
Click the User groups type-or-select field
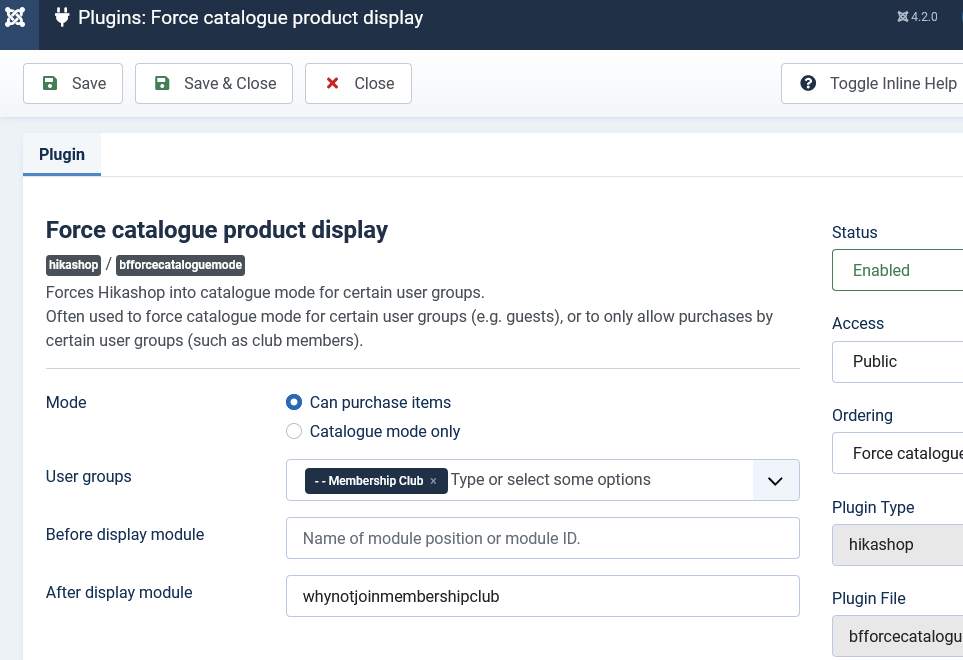click(x=599, y=480)
